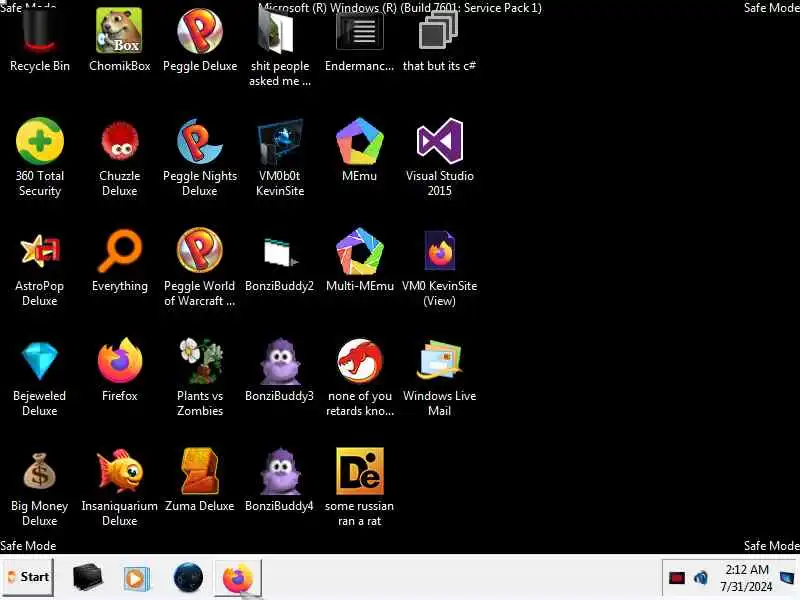Image resolution: width=800 pixels, height=600 pixels.
Task: Click the red flag tray icon
Action: 677,578
